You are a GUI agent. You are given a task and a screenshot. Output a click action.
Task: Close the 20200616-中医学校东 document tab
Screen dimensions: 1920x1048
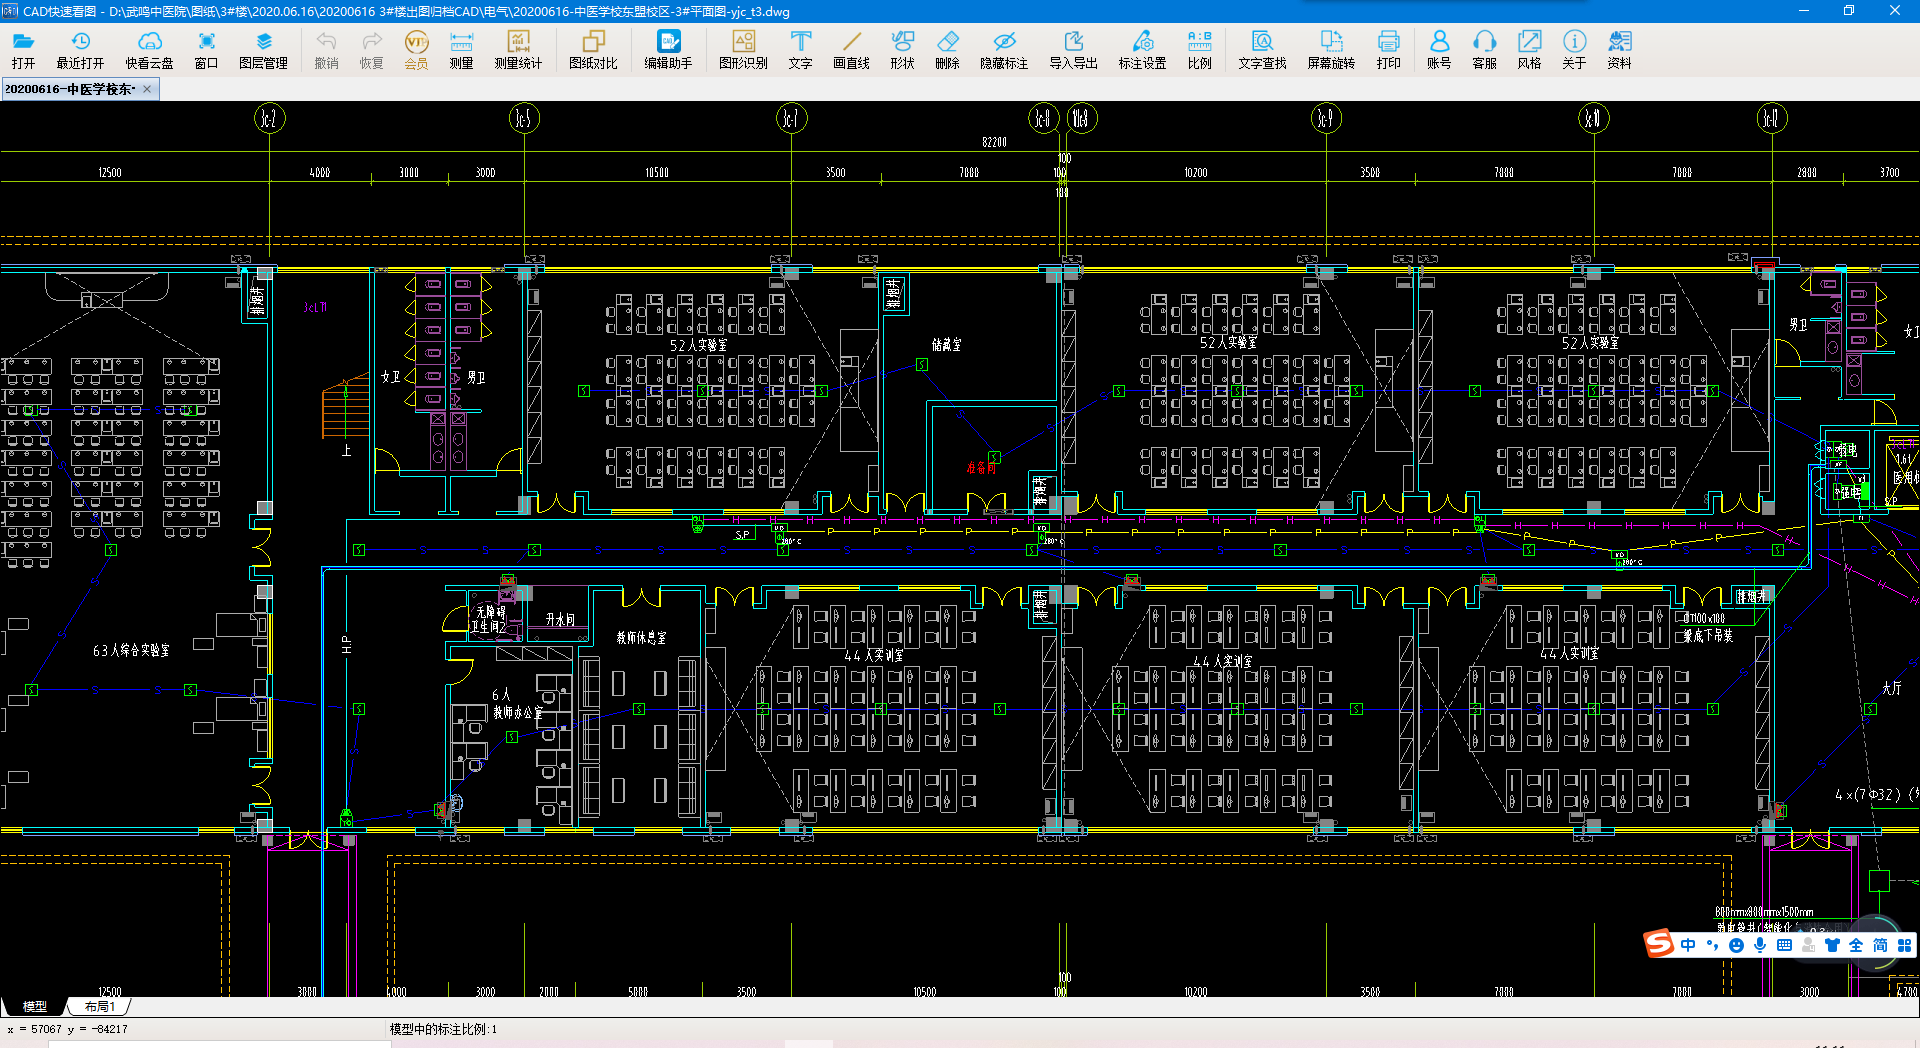click(x=147, y=89)
